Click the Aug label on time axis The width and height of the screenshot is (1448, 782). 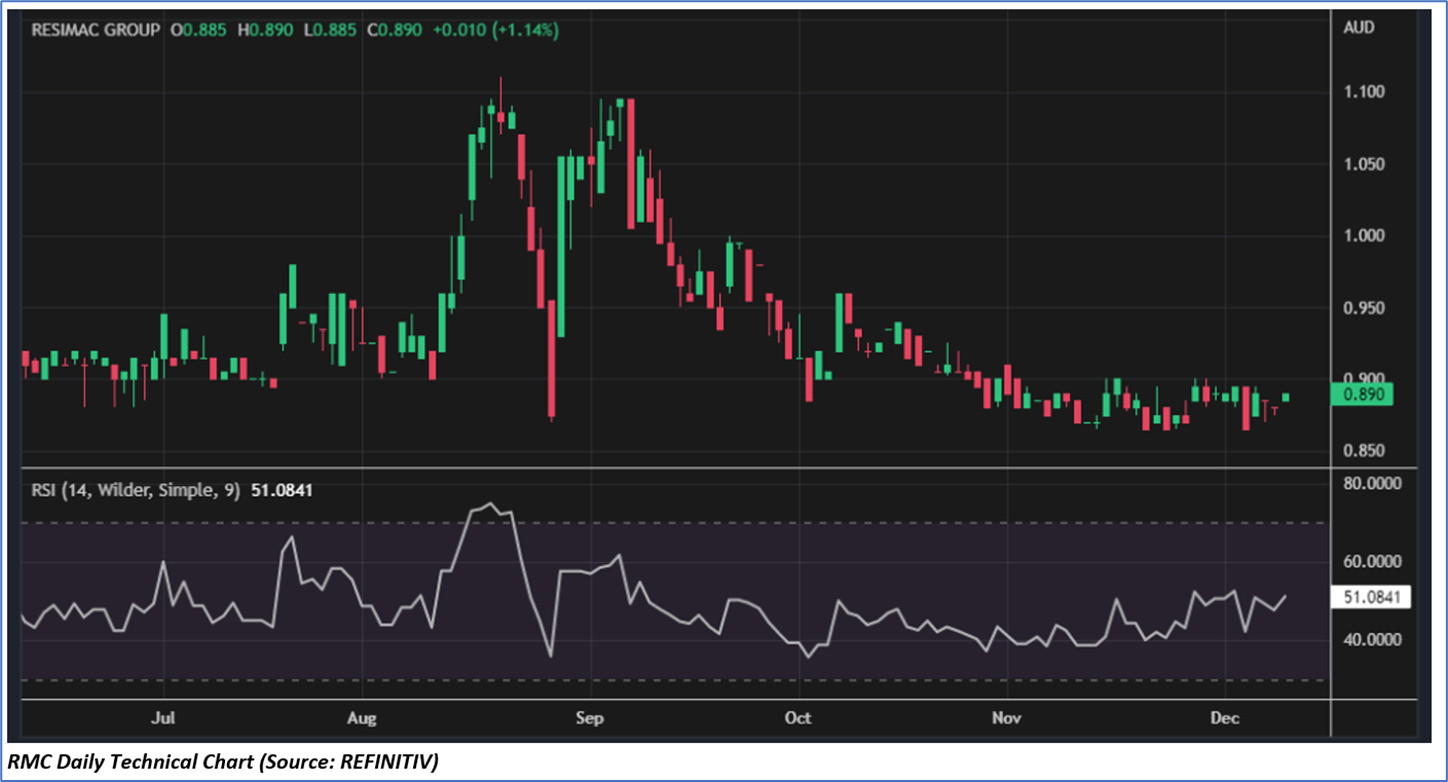click(363, 718)
